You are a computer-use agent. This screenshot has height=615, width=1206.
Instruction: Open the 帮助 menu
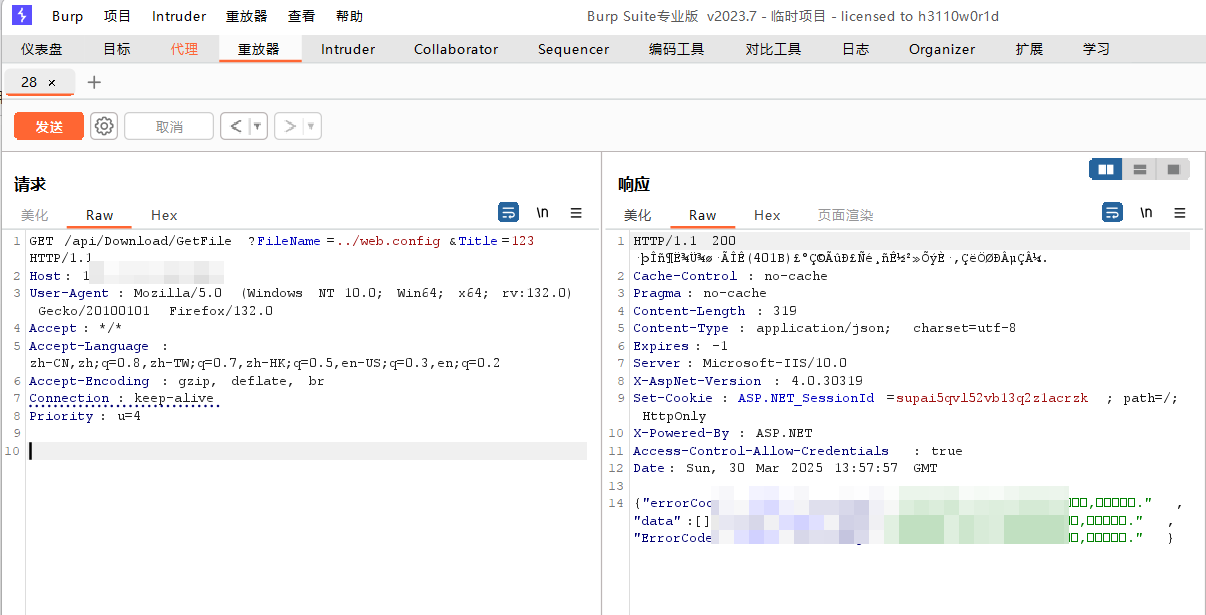click(350, 16)
